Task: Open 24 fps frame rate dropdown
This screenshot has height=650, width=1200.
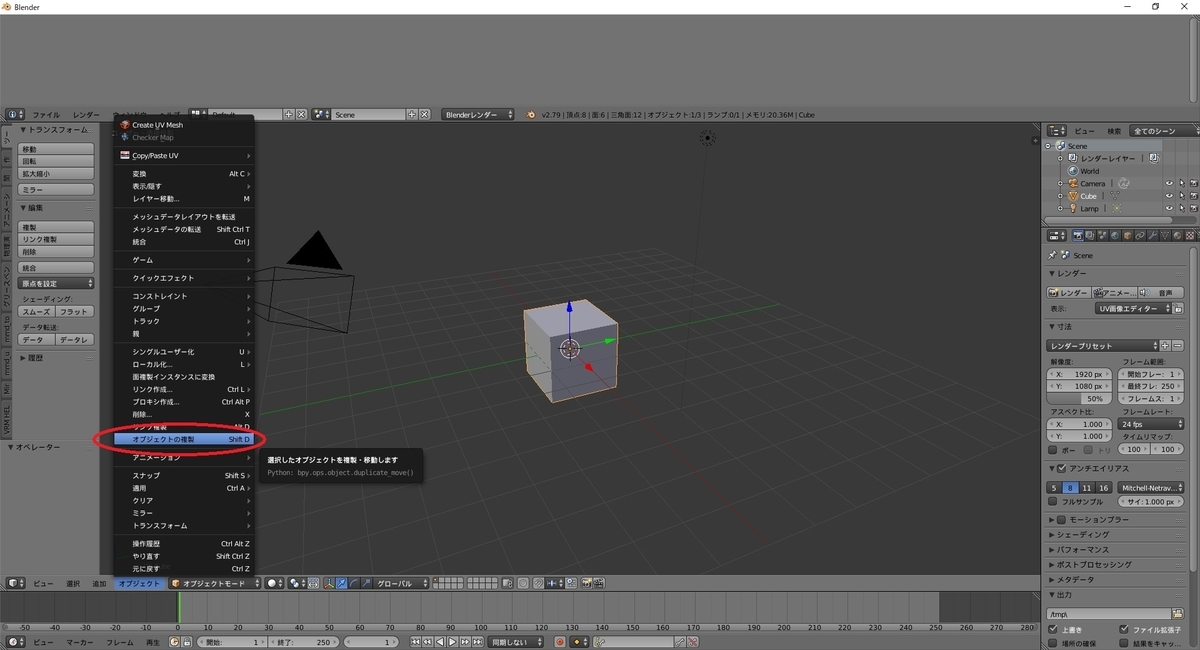Action: point(1150,424)
